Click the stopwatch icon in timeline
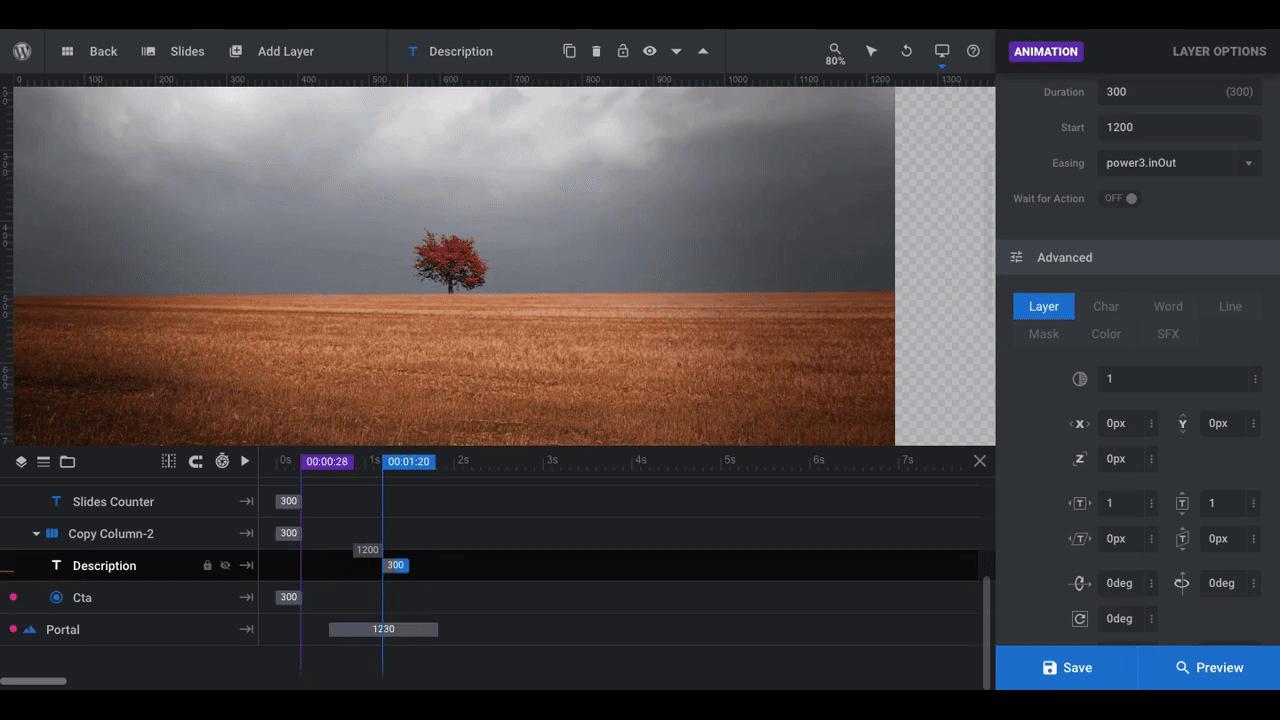The image size is (1280, 720). (222, 461)
